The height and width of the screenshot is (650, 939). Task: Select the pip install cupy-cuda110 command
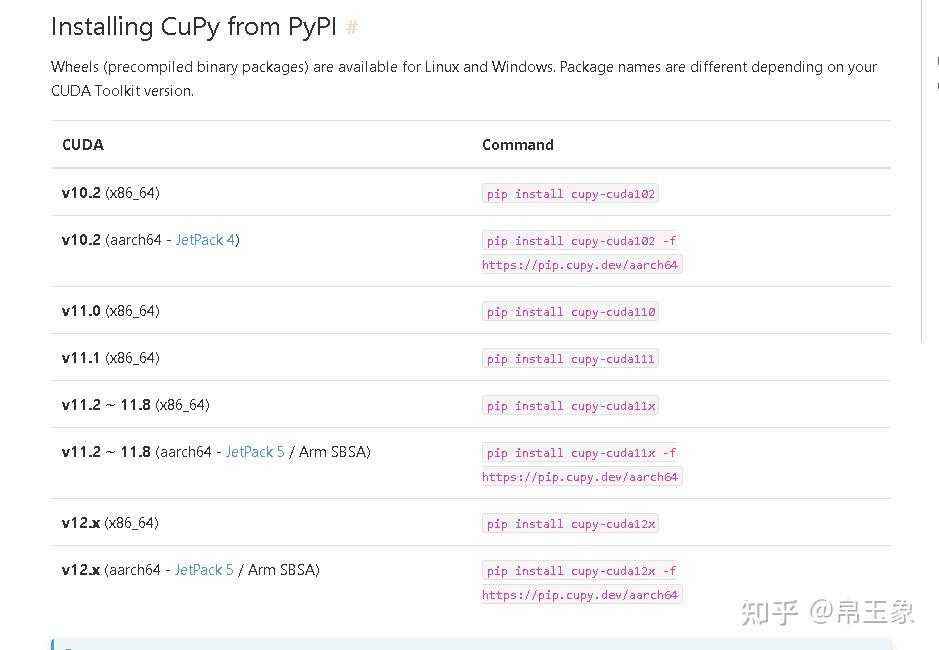pos(569,311)
